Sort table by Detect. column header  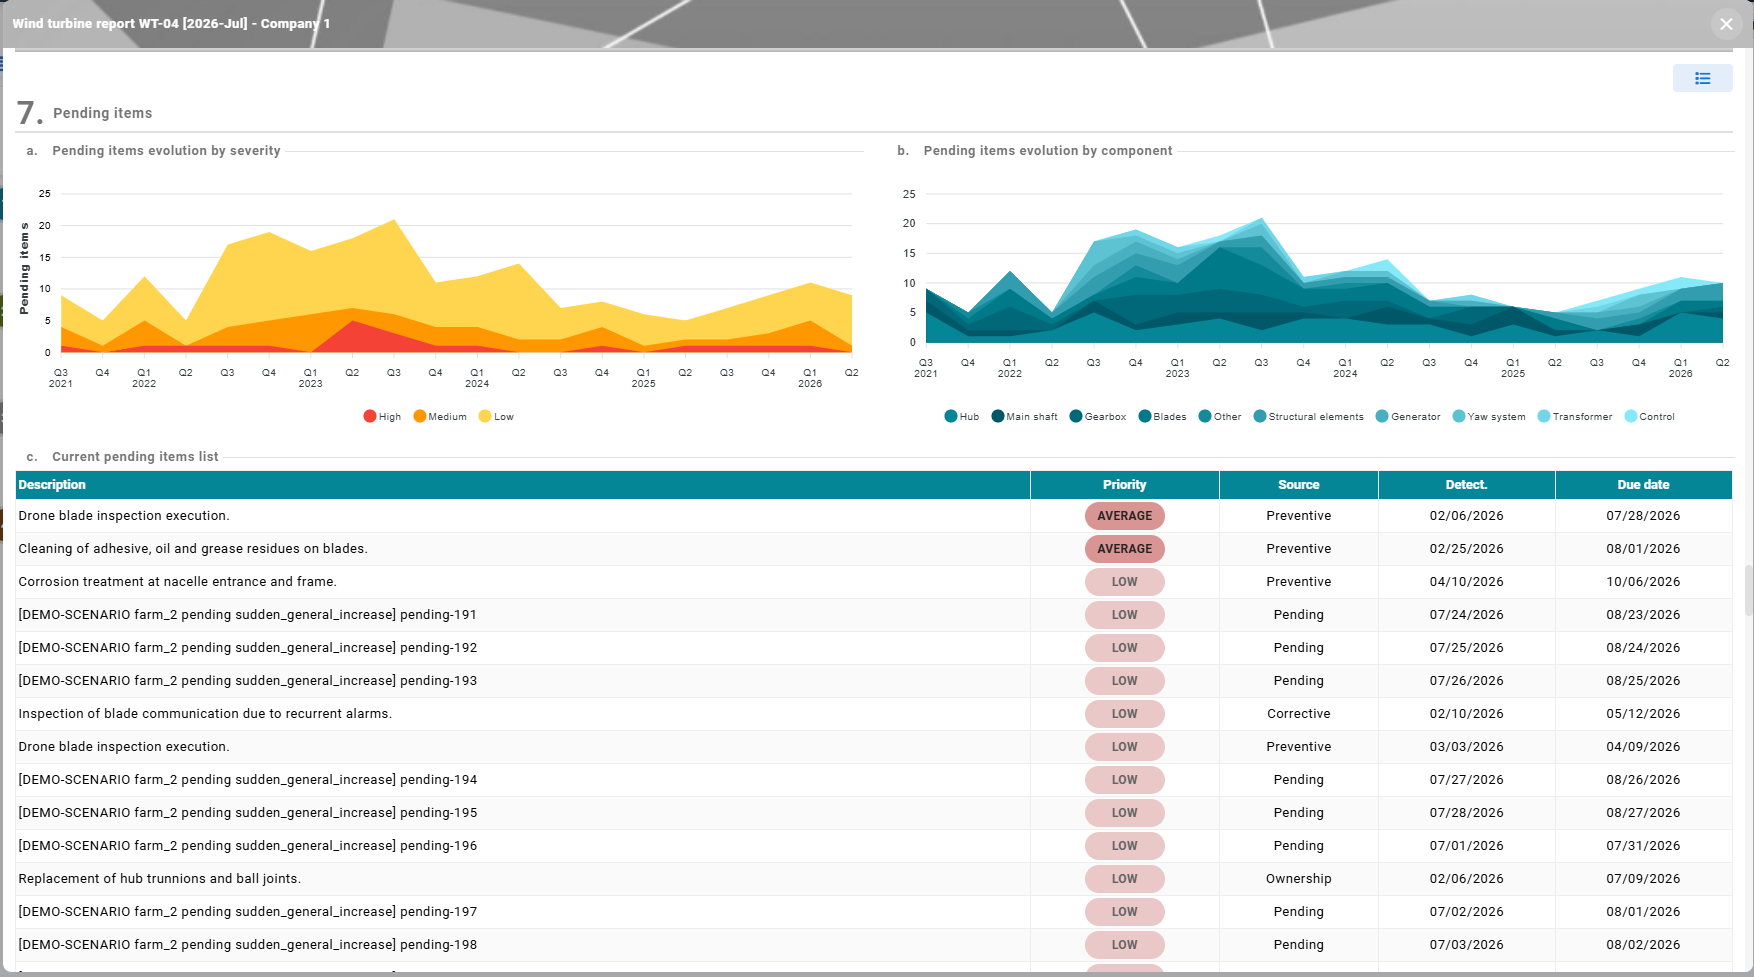click(x=1467, y=485)
